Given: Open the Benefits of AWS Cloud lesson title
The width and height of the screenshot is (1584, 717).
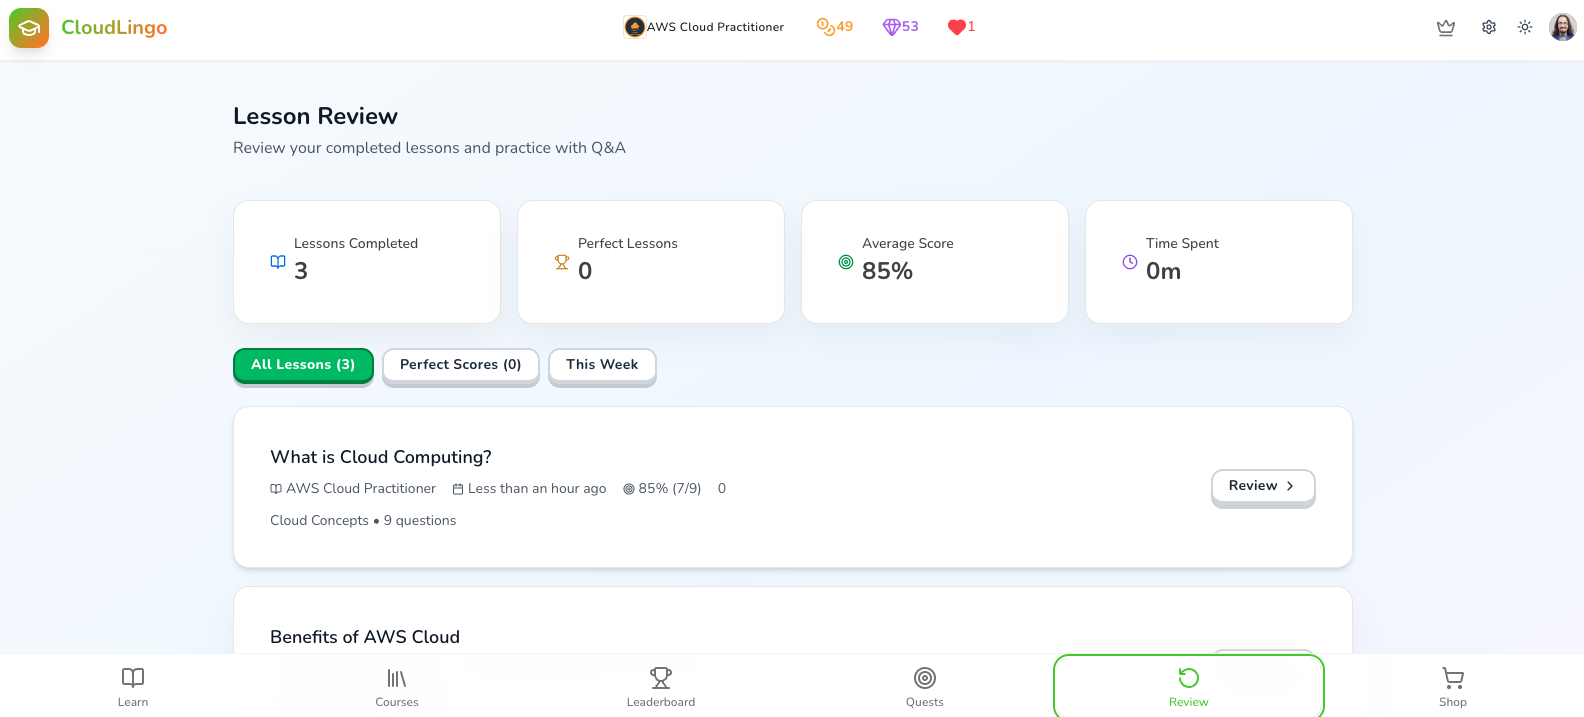Looking at the screenshot, I should (x=365, y=637).
